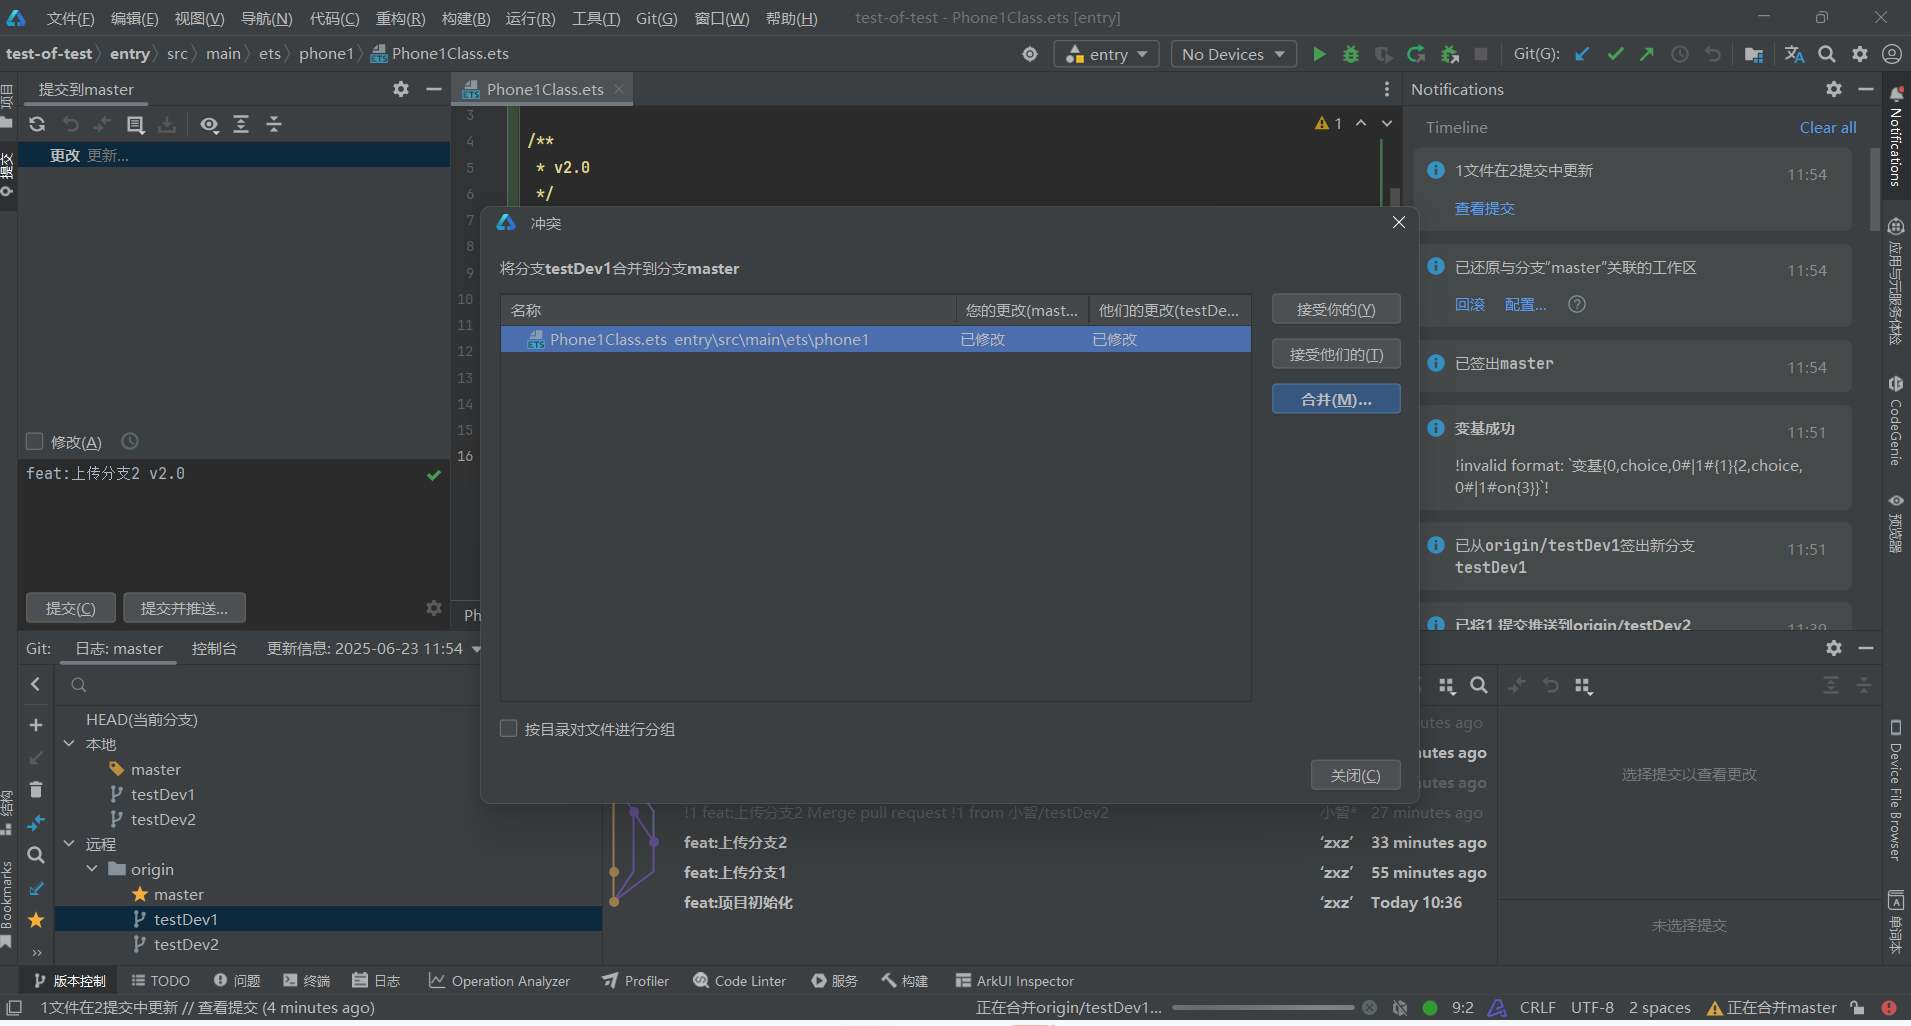Refresh changes in commit panel

(x=37, y=124)
